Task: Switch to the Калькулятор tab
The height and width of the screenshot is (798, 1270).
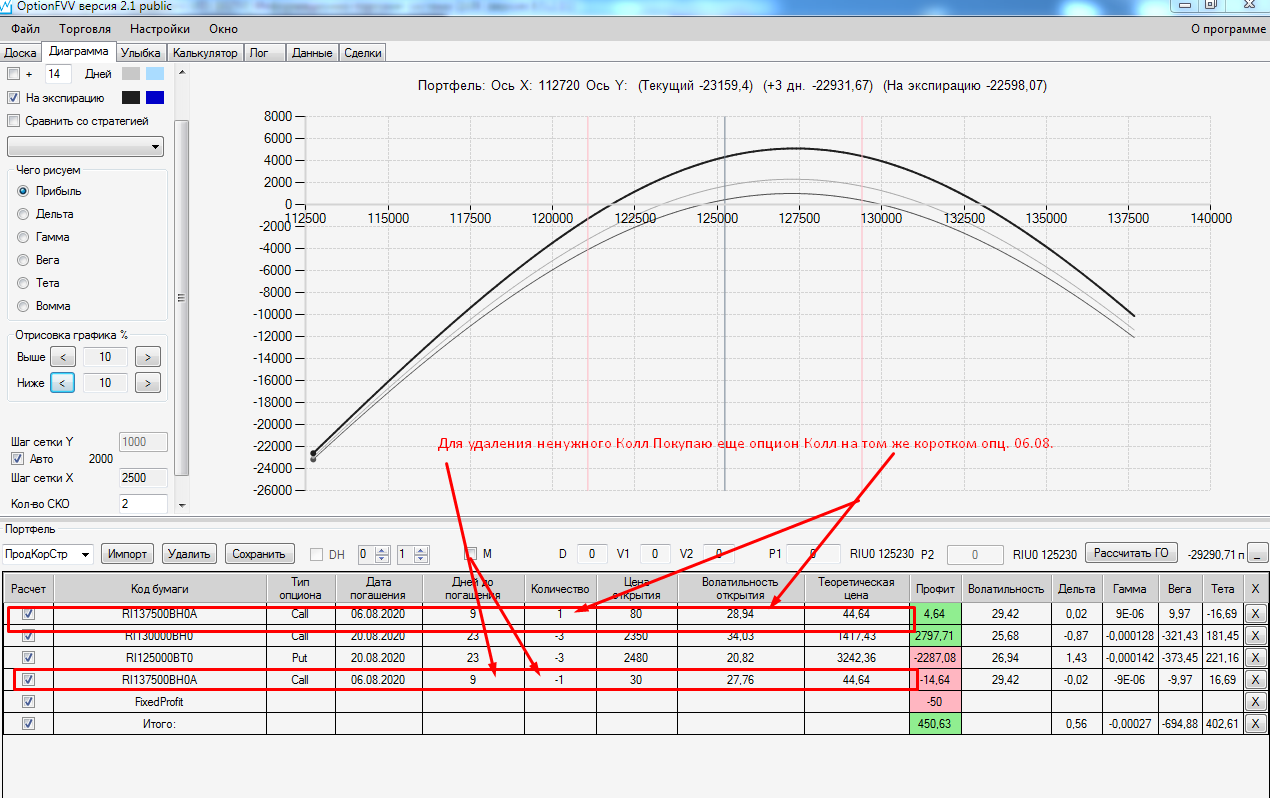Action: 204,53
